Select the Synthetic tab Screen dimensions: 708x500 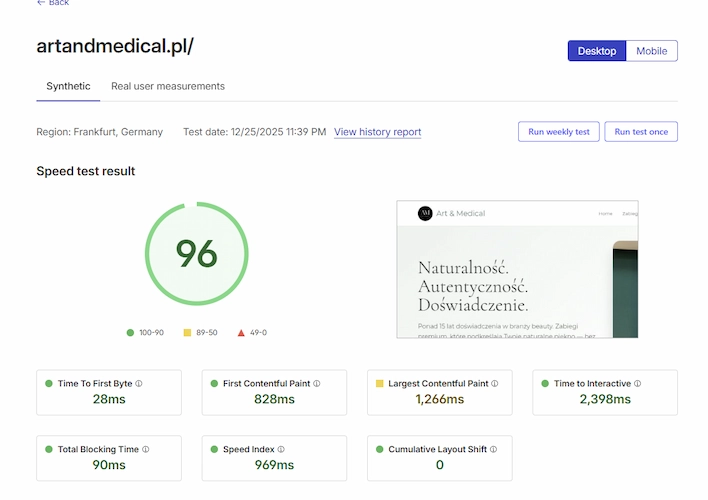coord(68,86)
